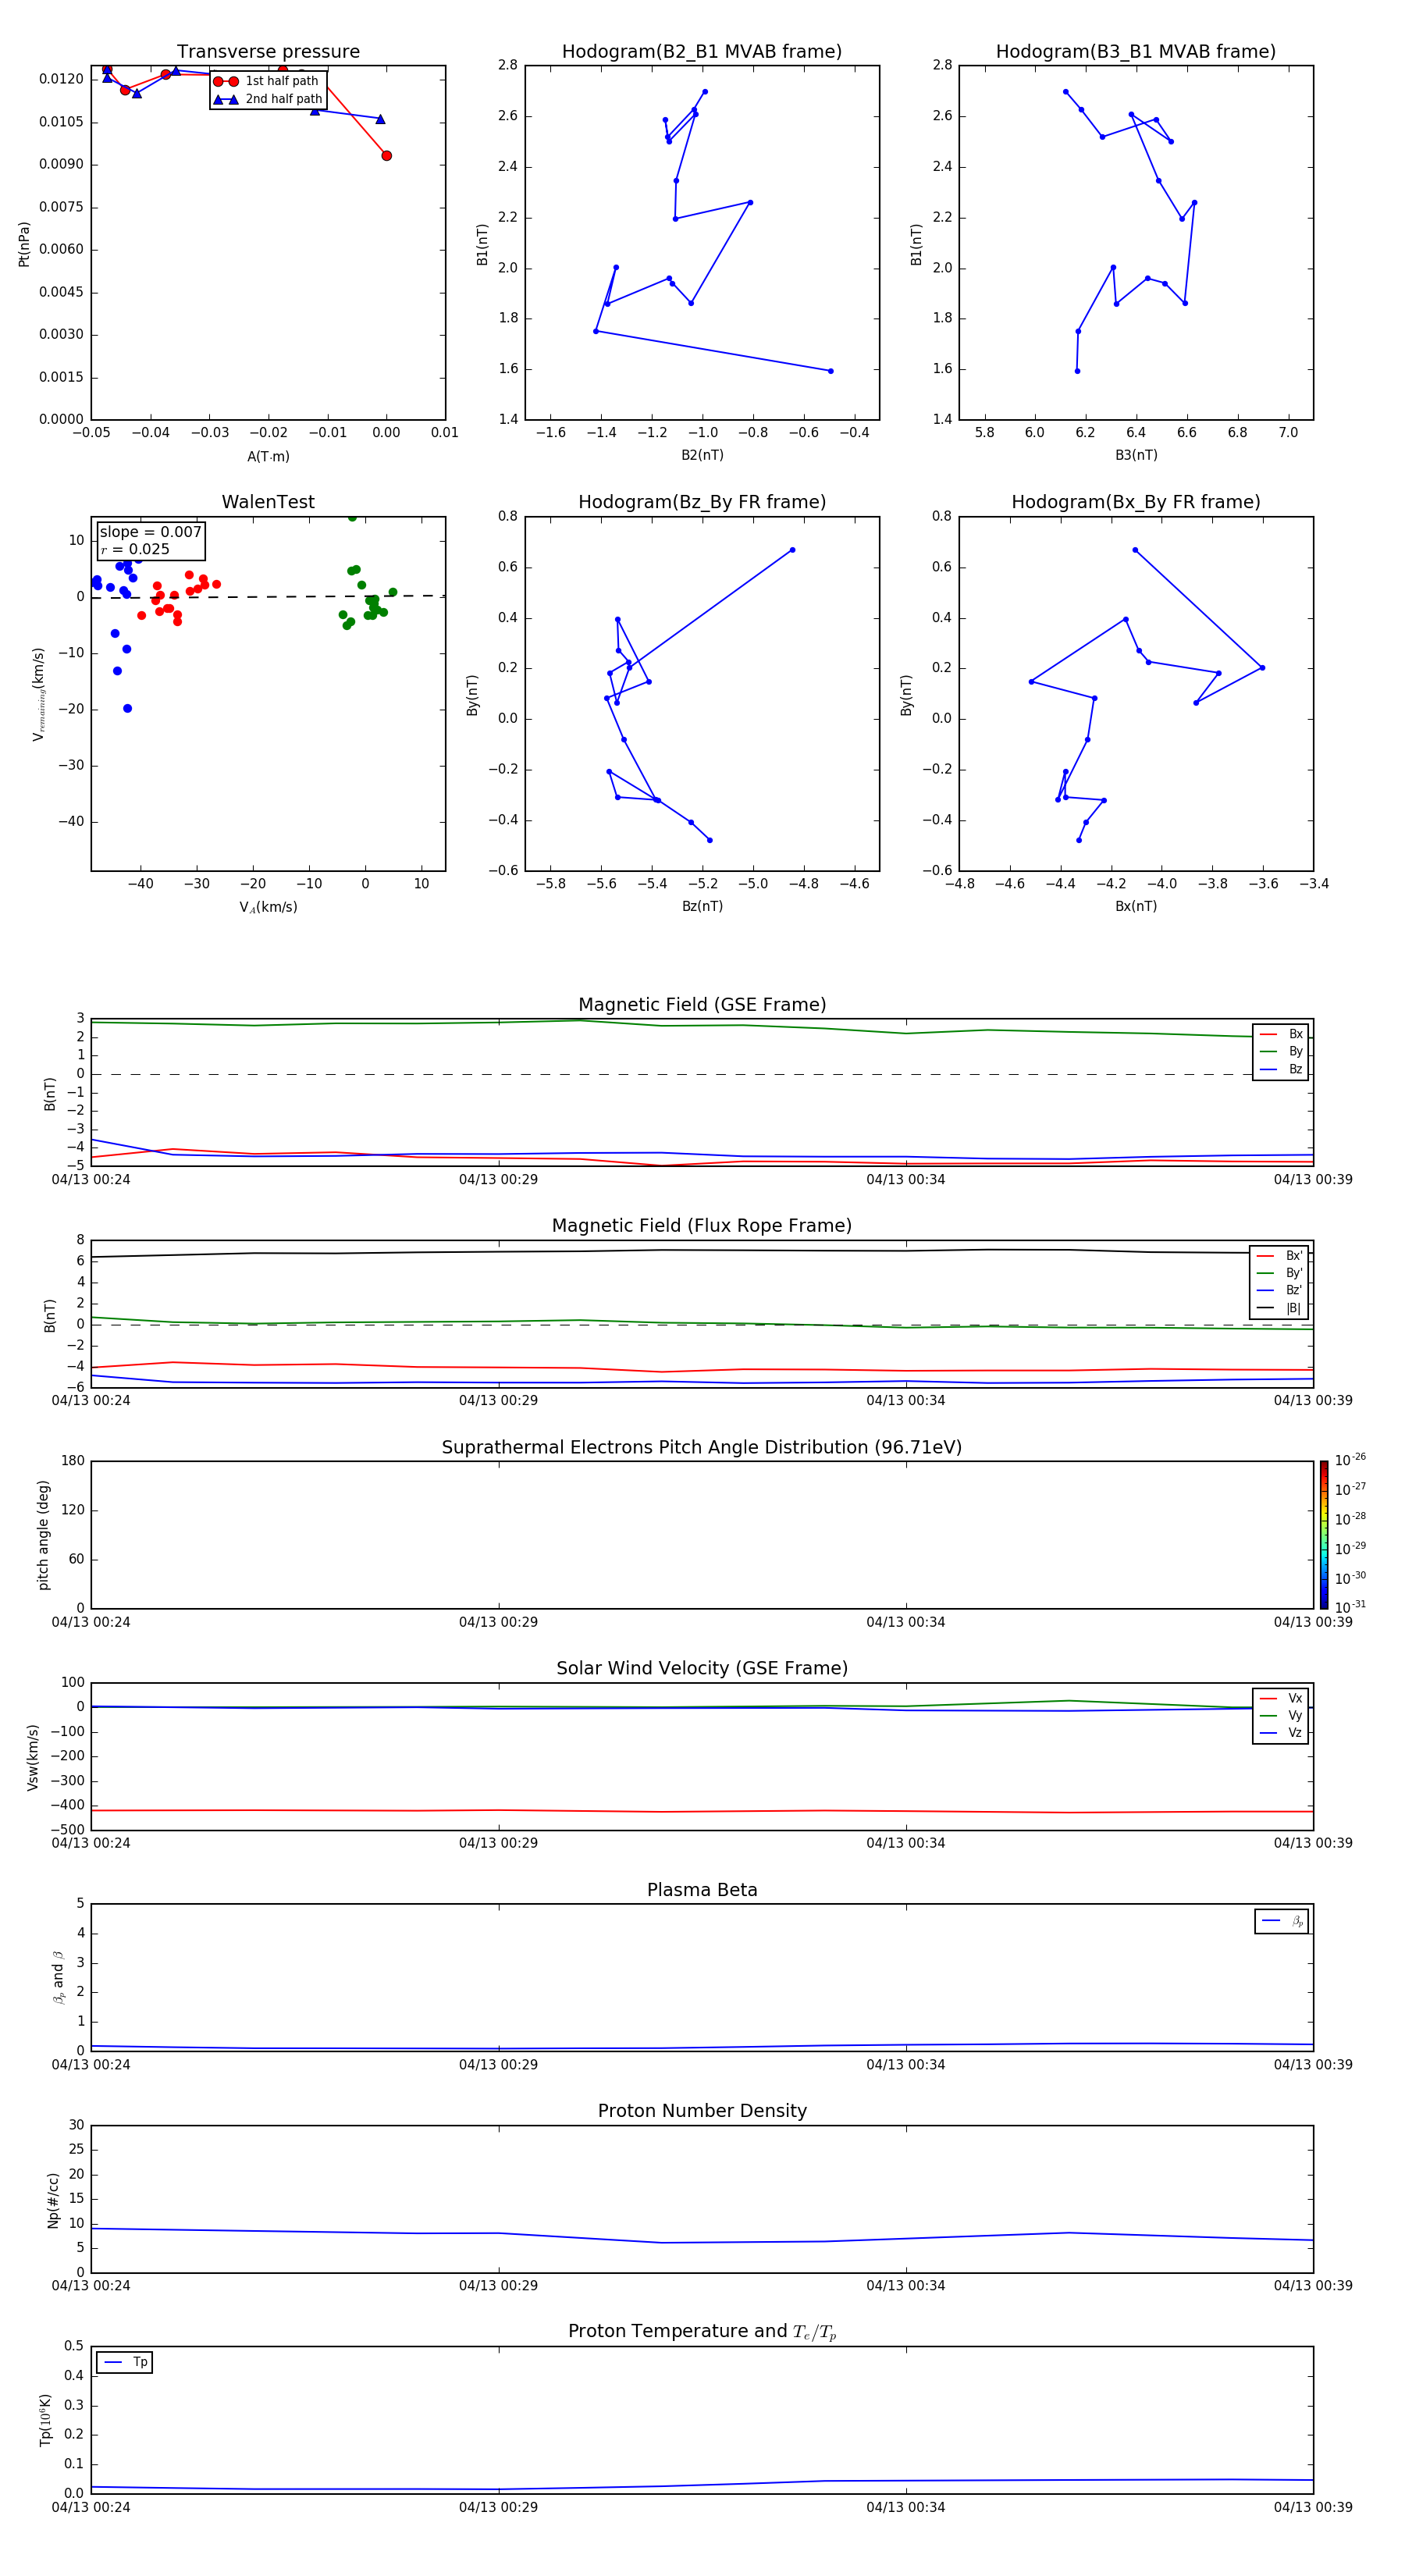Click the 'Vz' legend entry

pos(1281,1733)
